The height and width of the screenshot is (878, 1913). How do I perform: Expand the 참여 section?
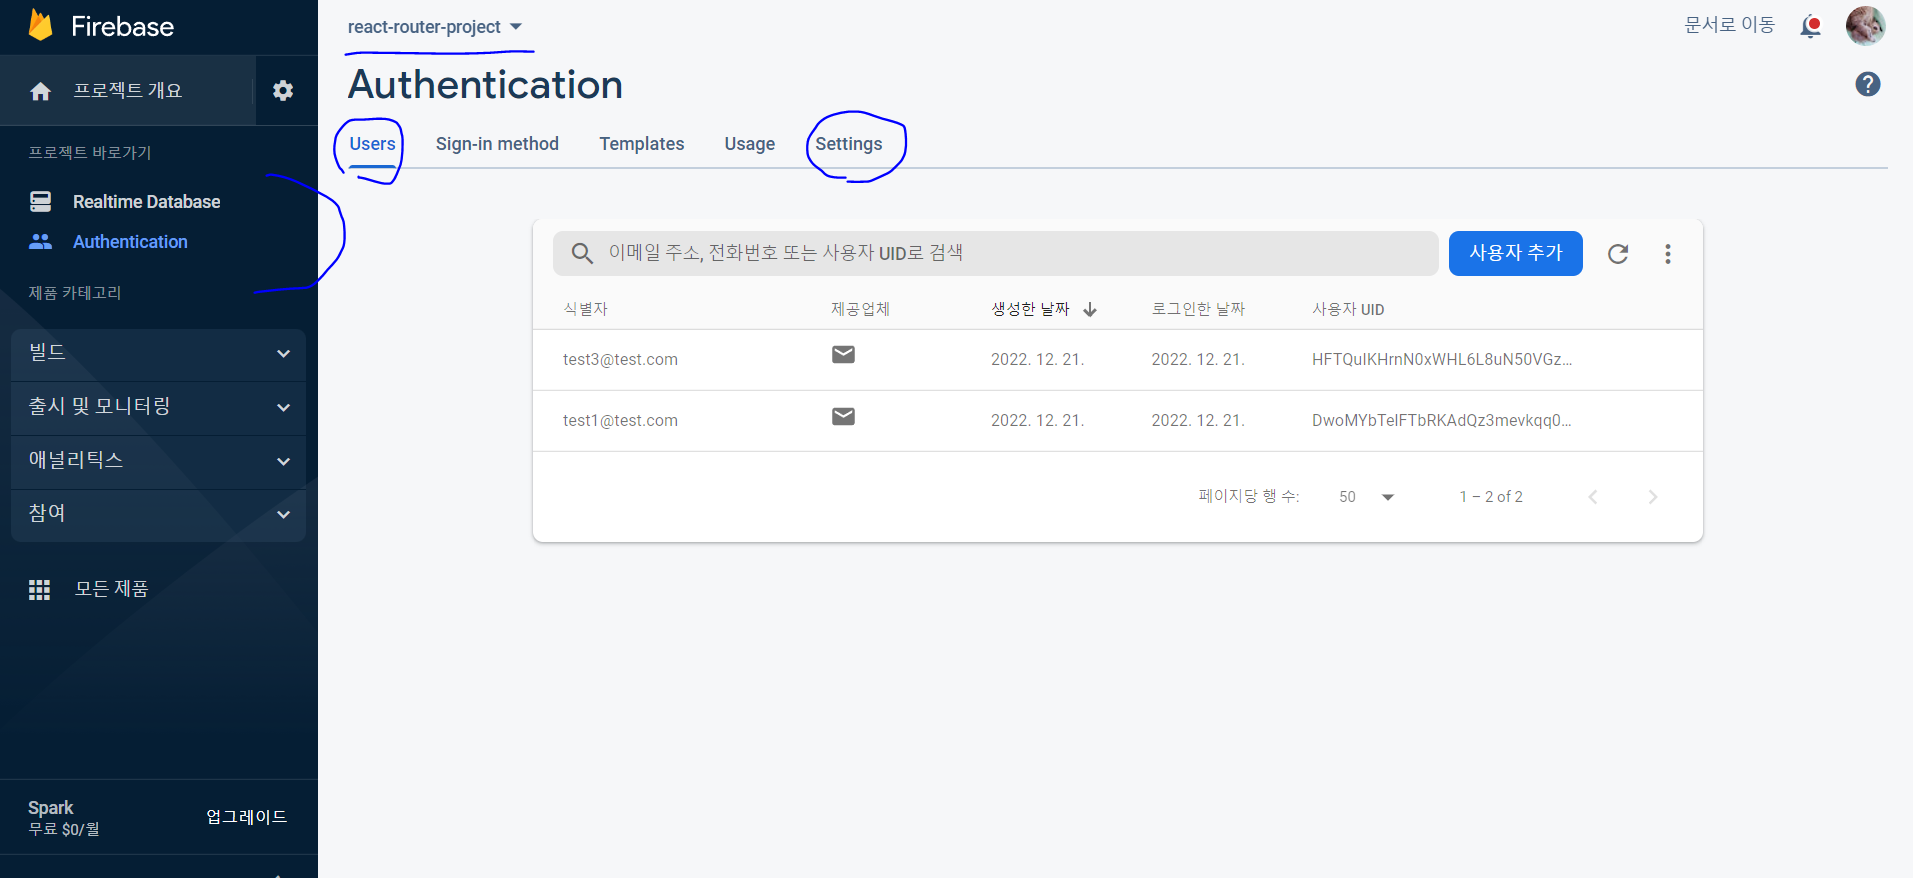158,515
